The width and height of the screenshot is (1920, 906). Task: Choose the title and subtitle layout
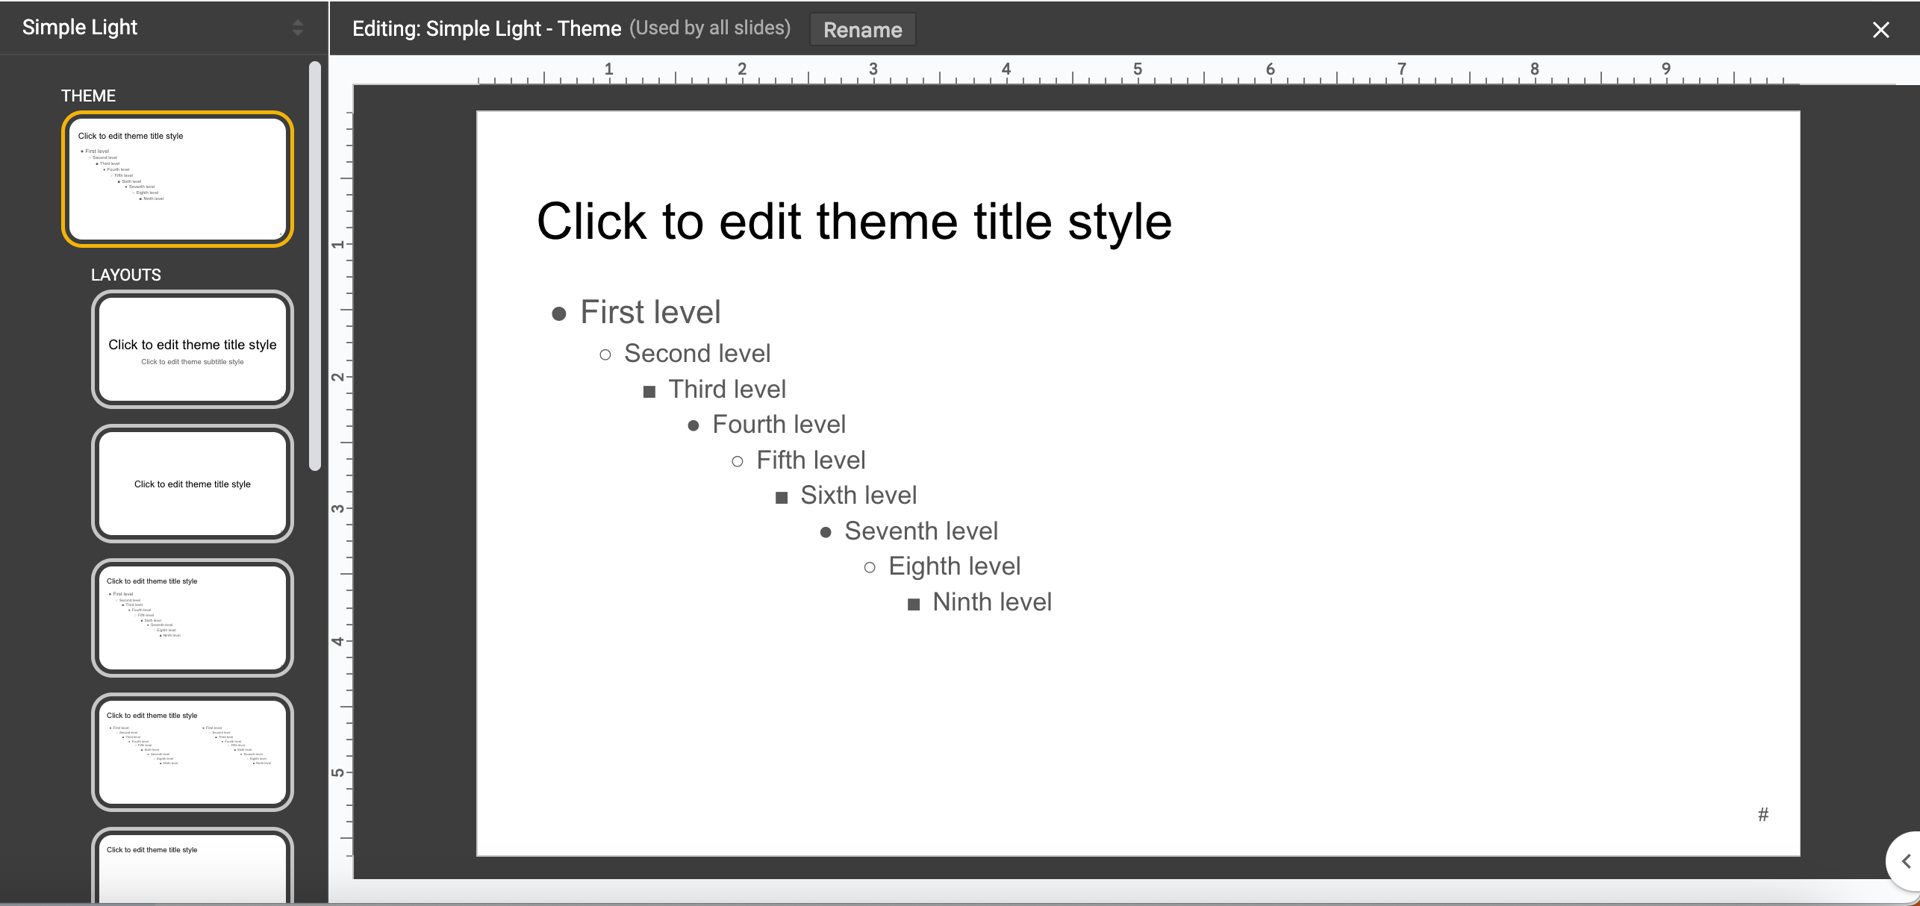[x=192, y=349]
